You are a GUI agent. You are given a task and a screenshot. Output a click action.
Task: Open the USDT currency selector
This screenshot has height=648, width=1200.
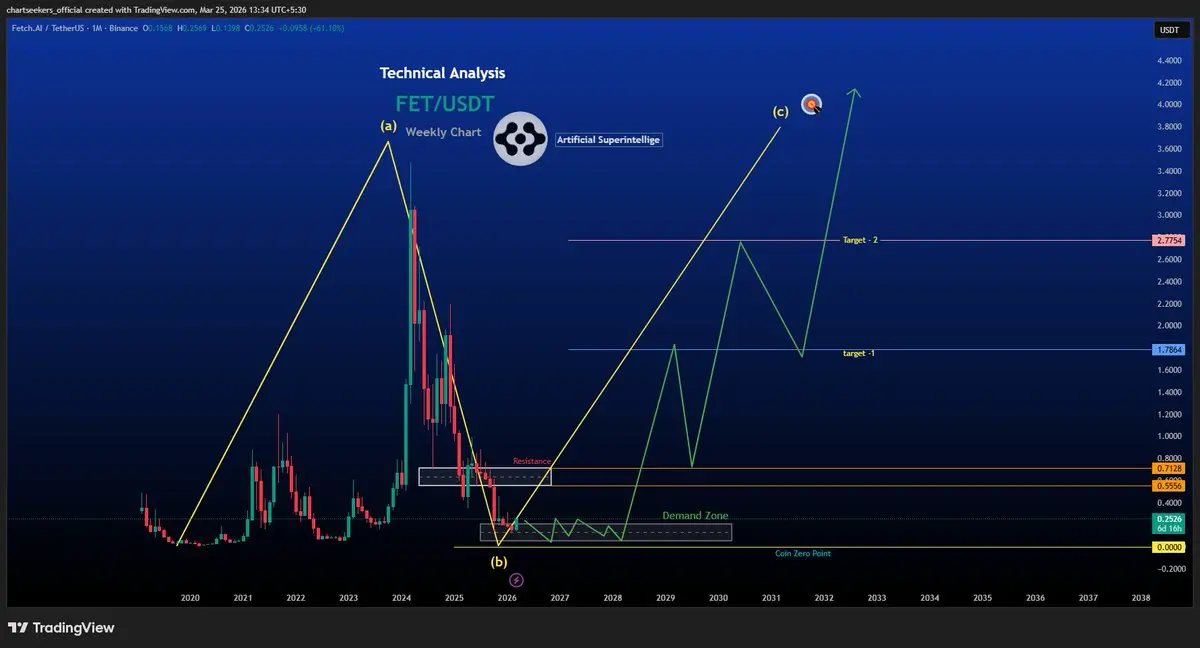1168,31
